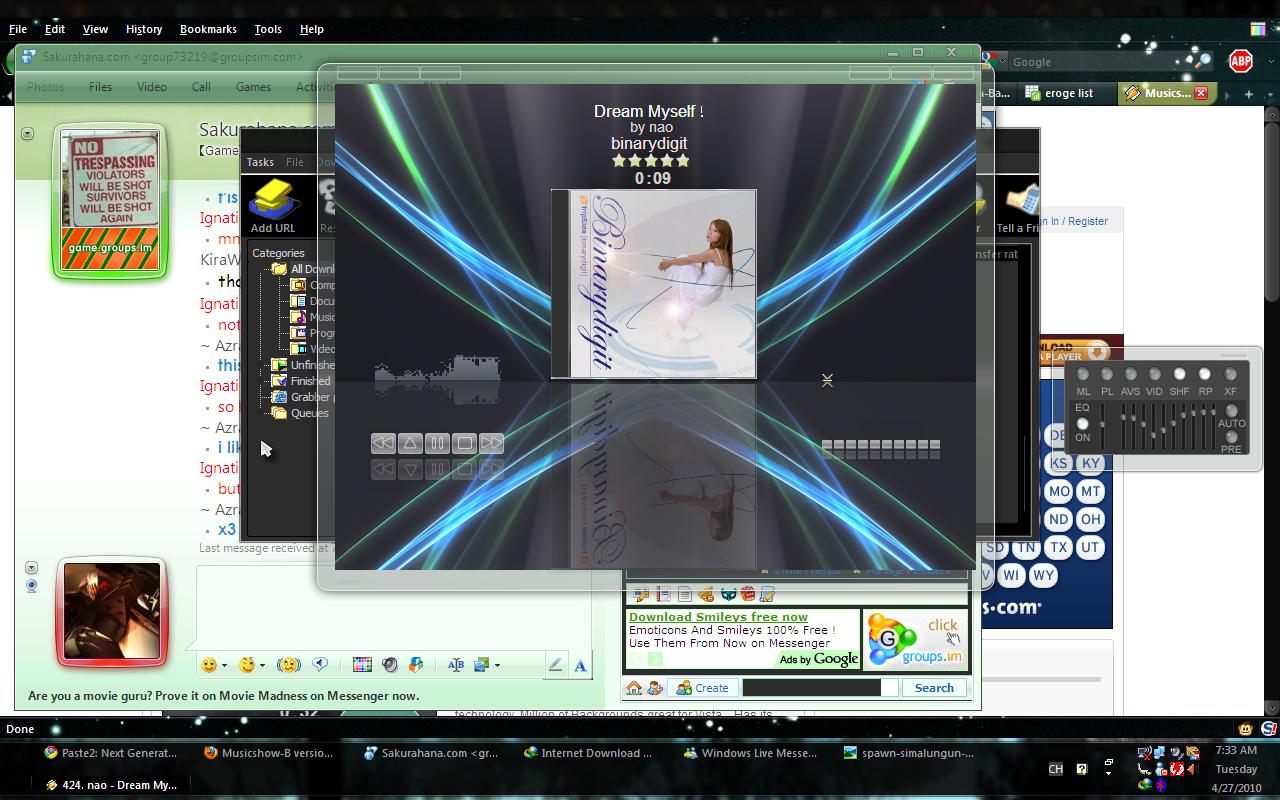Click the Movie Madness Messenger ad text
1280x800 pixels.
[223, 696]
